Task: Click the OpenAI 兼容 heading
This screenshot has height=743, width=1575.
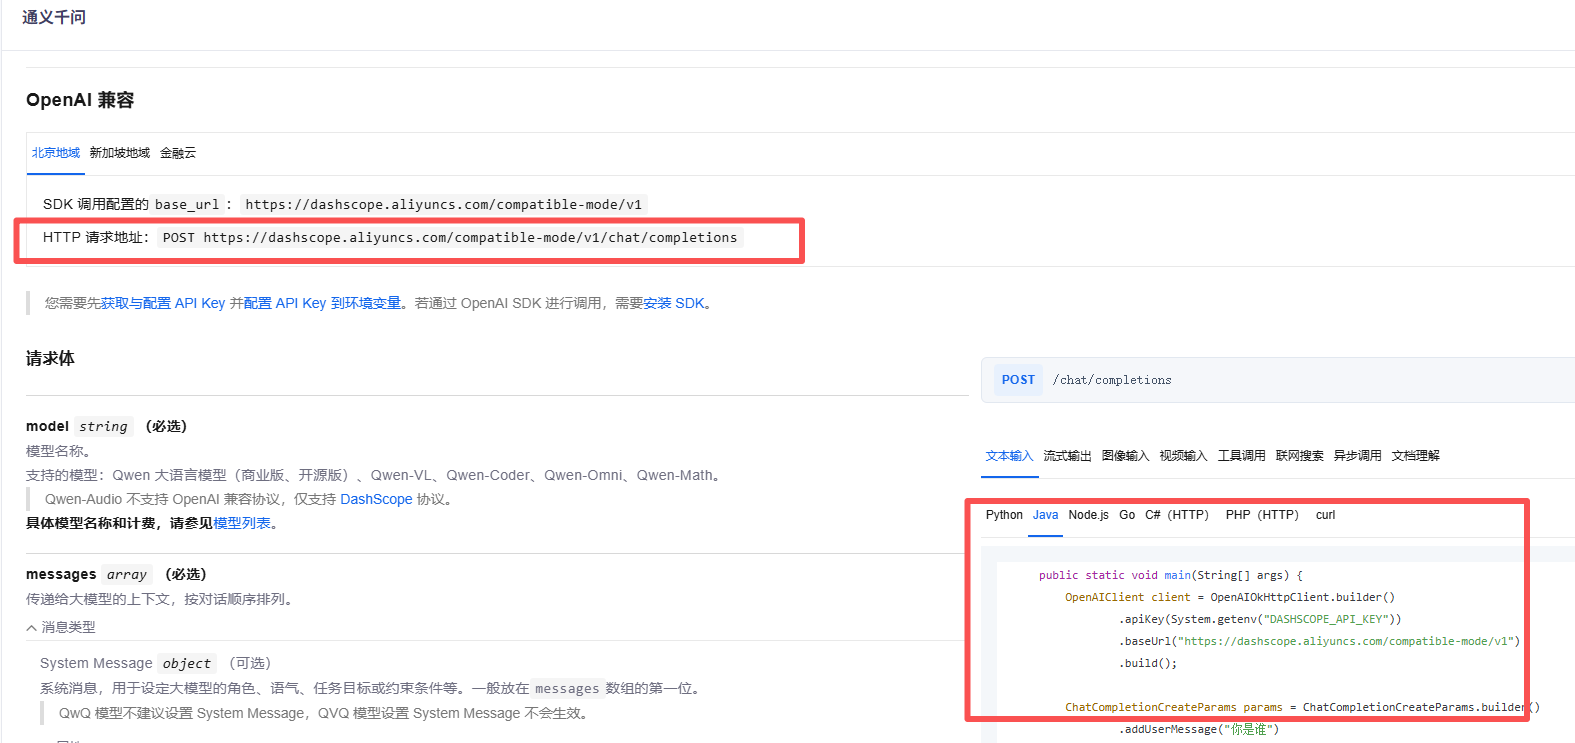Action: [x=80, y=100]
